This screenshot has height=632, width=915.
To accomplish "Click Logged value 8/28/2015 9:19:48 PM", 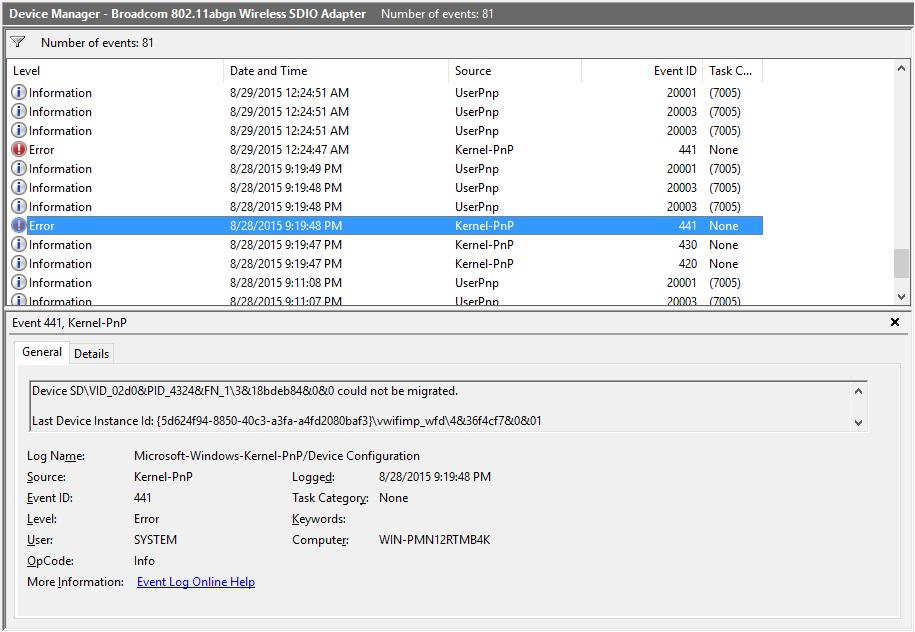I will coord(435,477).
